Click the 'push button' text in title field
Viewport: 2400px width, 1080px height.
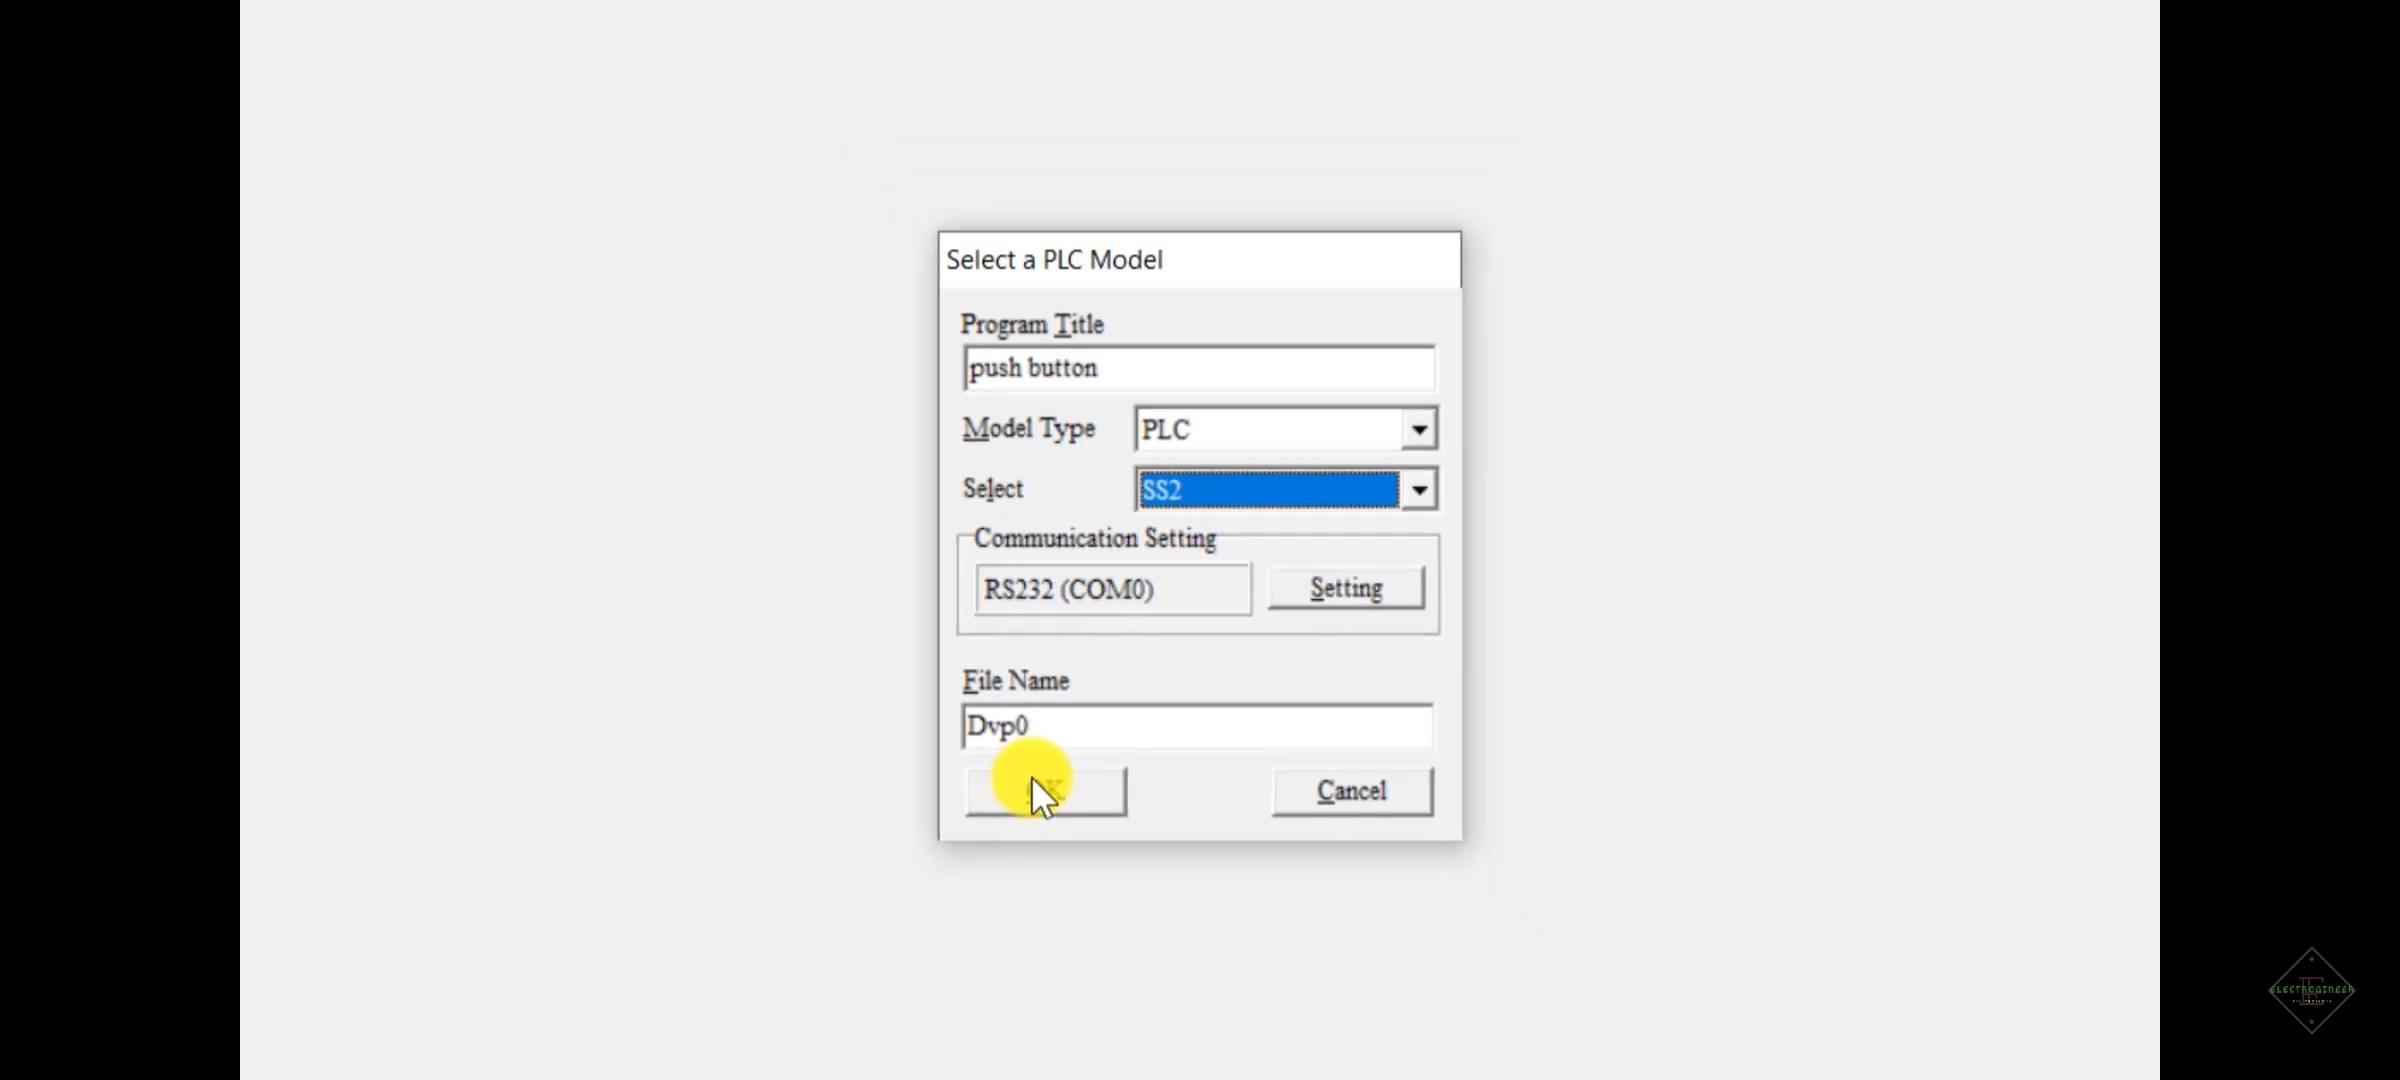1033,368
